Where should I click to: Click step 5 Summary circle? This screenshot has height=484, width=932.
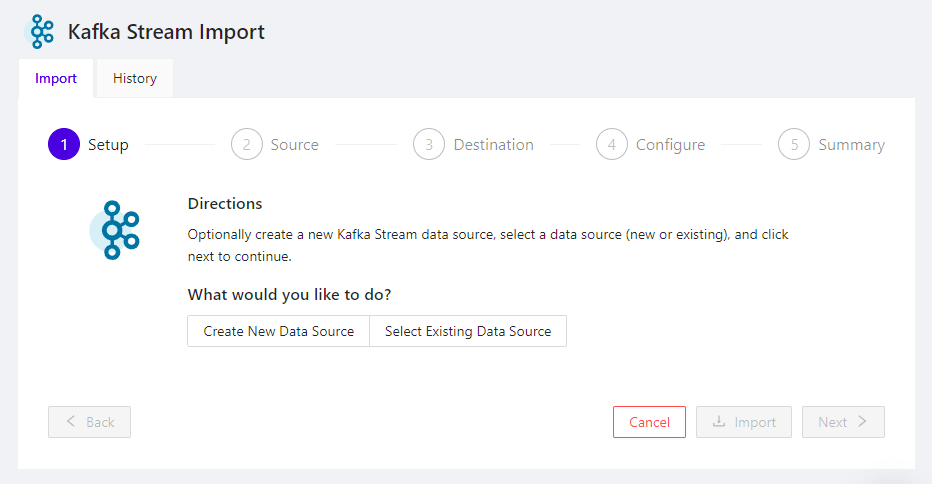[794, 145]
